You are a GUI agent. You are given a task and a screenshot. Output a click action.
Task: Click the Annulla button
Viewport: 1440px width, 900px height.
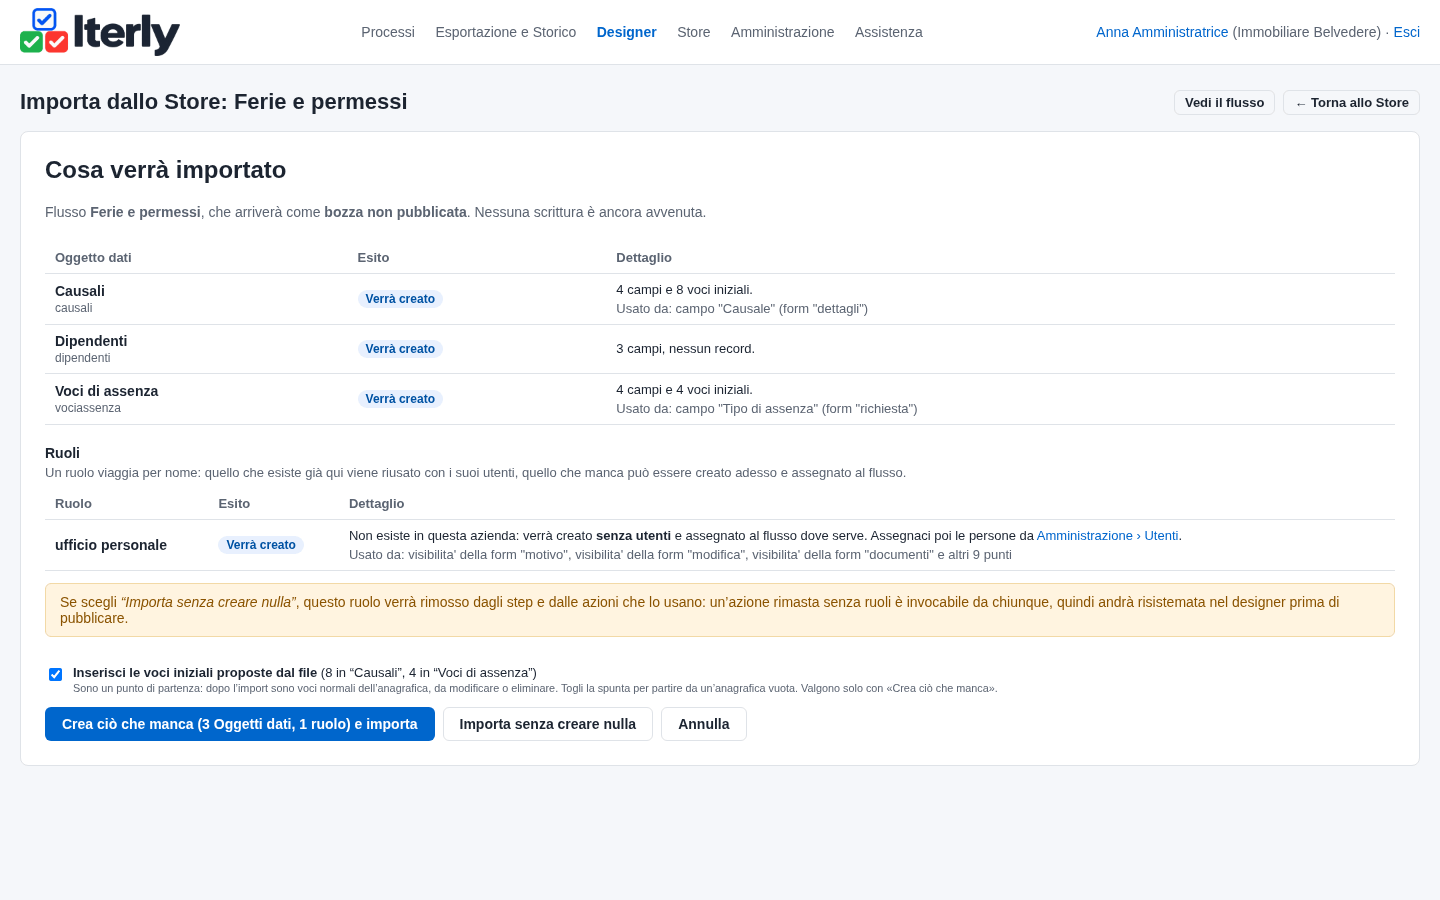(704, 724)
